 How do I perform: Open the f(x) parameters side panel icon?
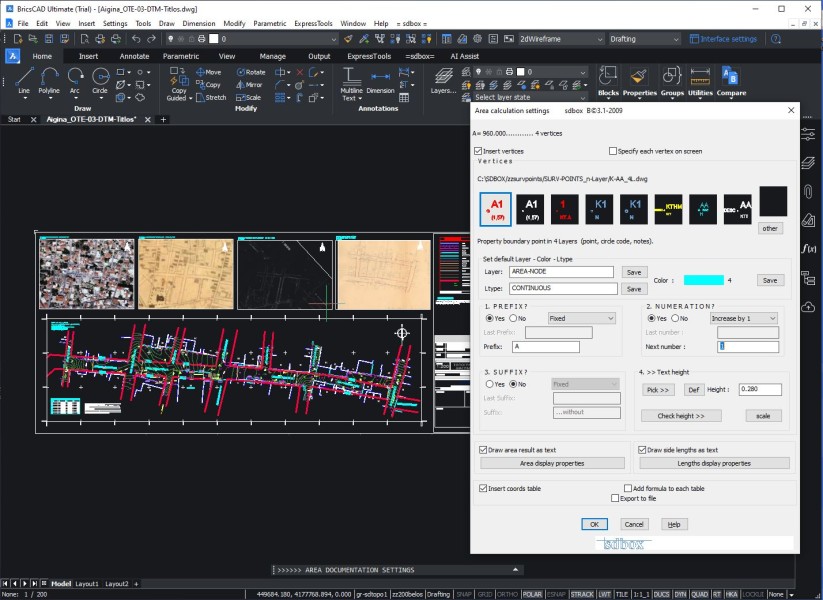pyautogui.click(x=808, y=248)
